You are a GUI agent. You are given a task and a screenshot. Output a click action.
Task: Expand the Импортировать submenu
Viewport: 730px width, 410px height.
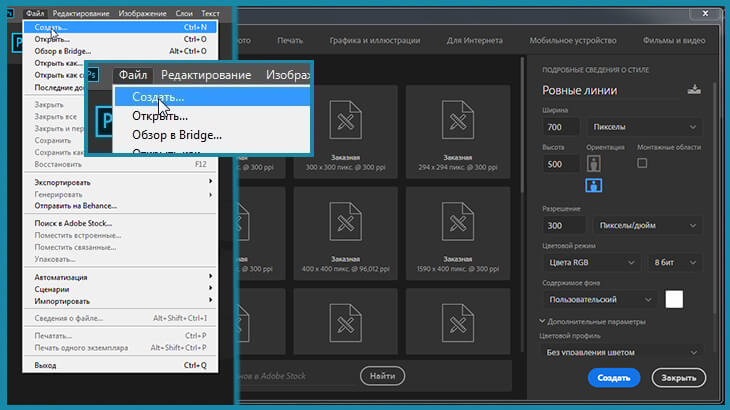(x=121, y=302)
